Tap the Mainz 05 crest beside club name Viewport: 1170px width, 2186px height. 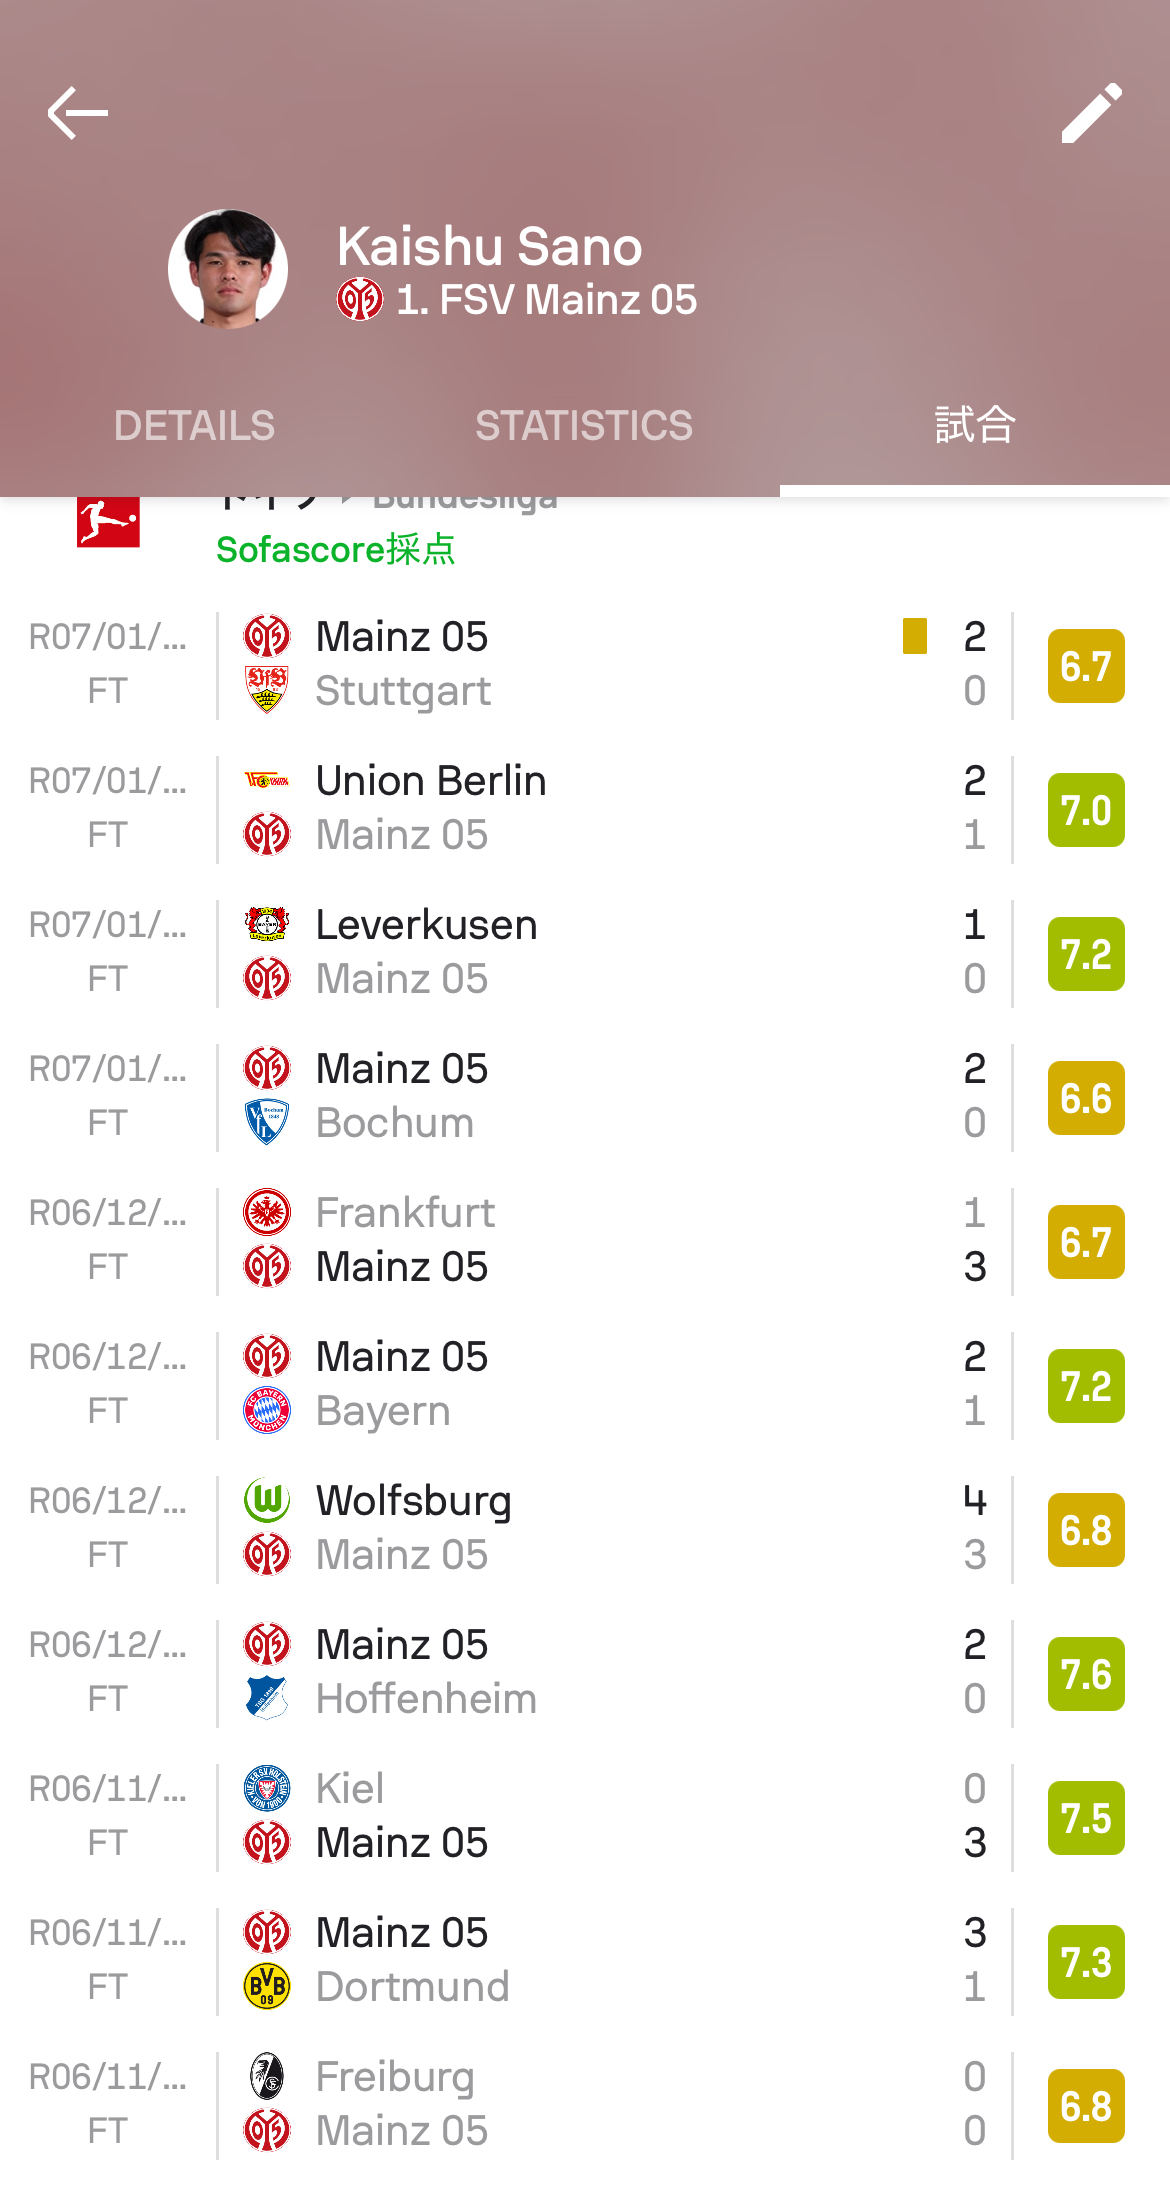pyautogui.click(x=360, y=299)
